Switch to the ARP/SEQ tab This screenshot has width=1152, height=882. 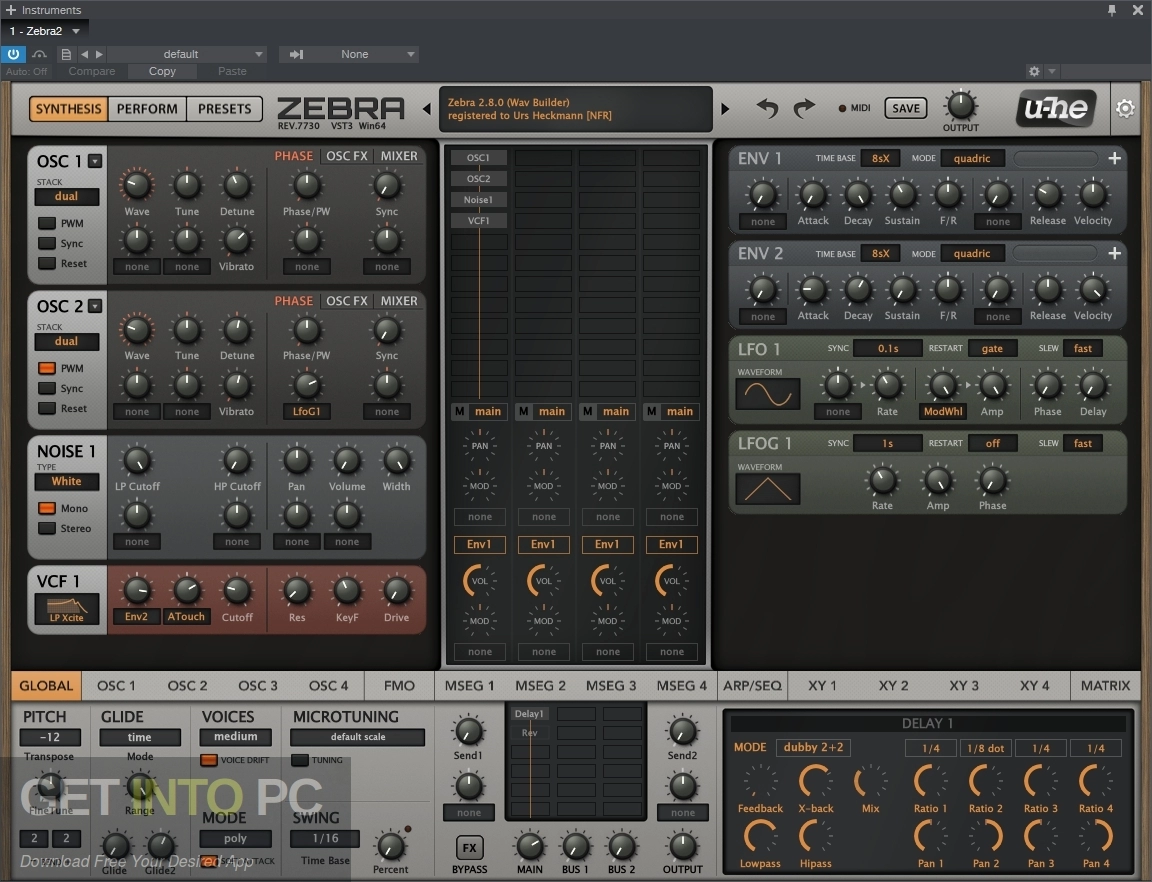coord(751,685)
